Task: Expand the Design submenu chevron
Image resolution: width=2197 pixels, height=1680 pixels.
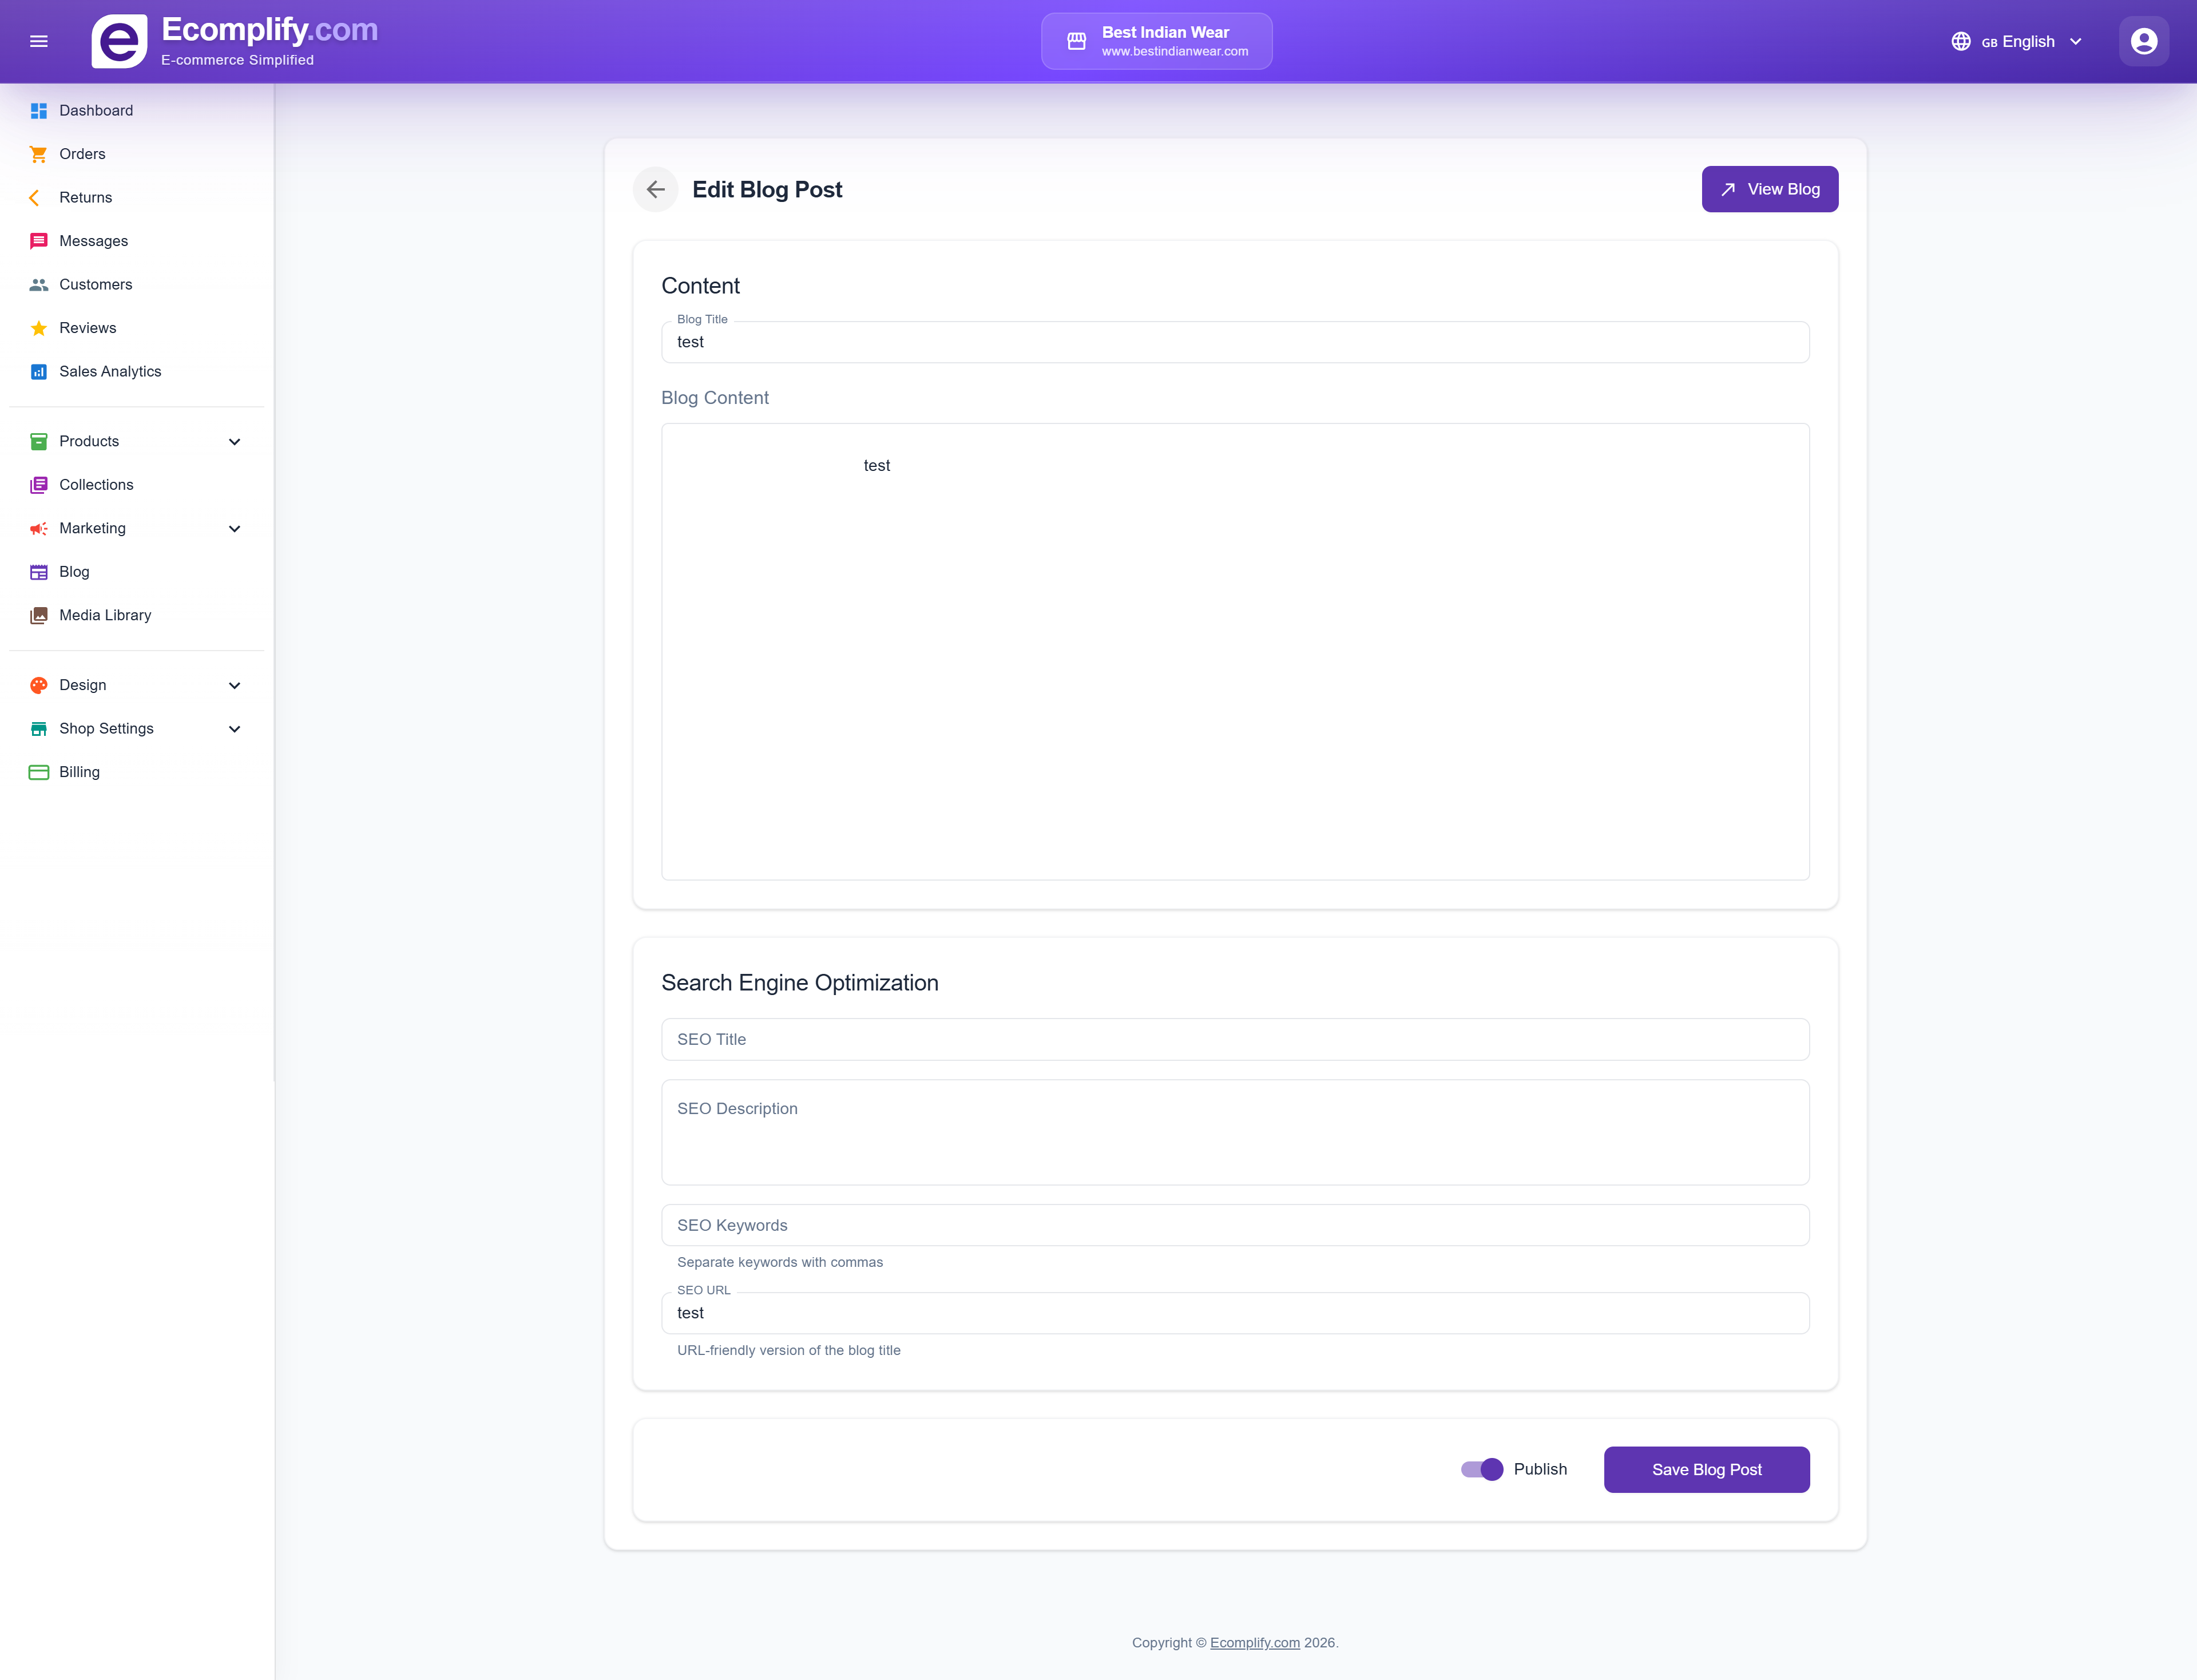Action: coord(234,685)
